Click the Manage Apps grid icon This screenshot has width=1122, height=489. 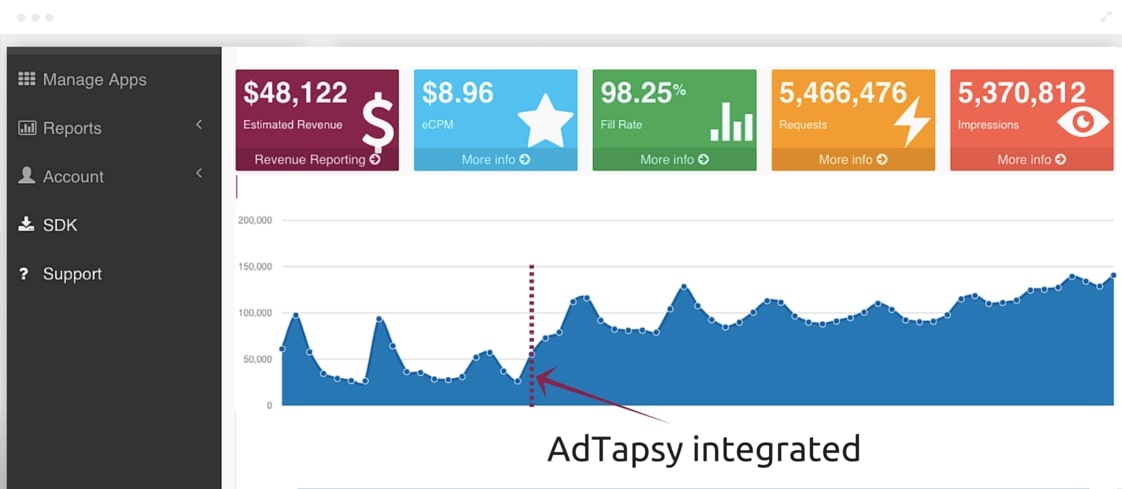(x=26, y=79)
